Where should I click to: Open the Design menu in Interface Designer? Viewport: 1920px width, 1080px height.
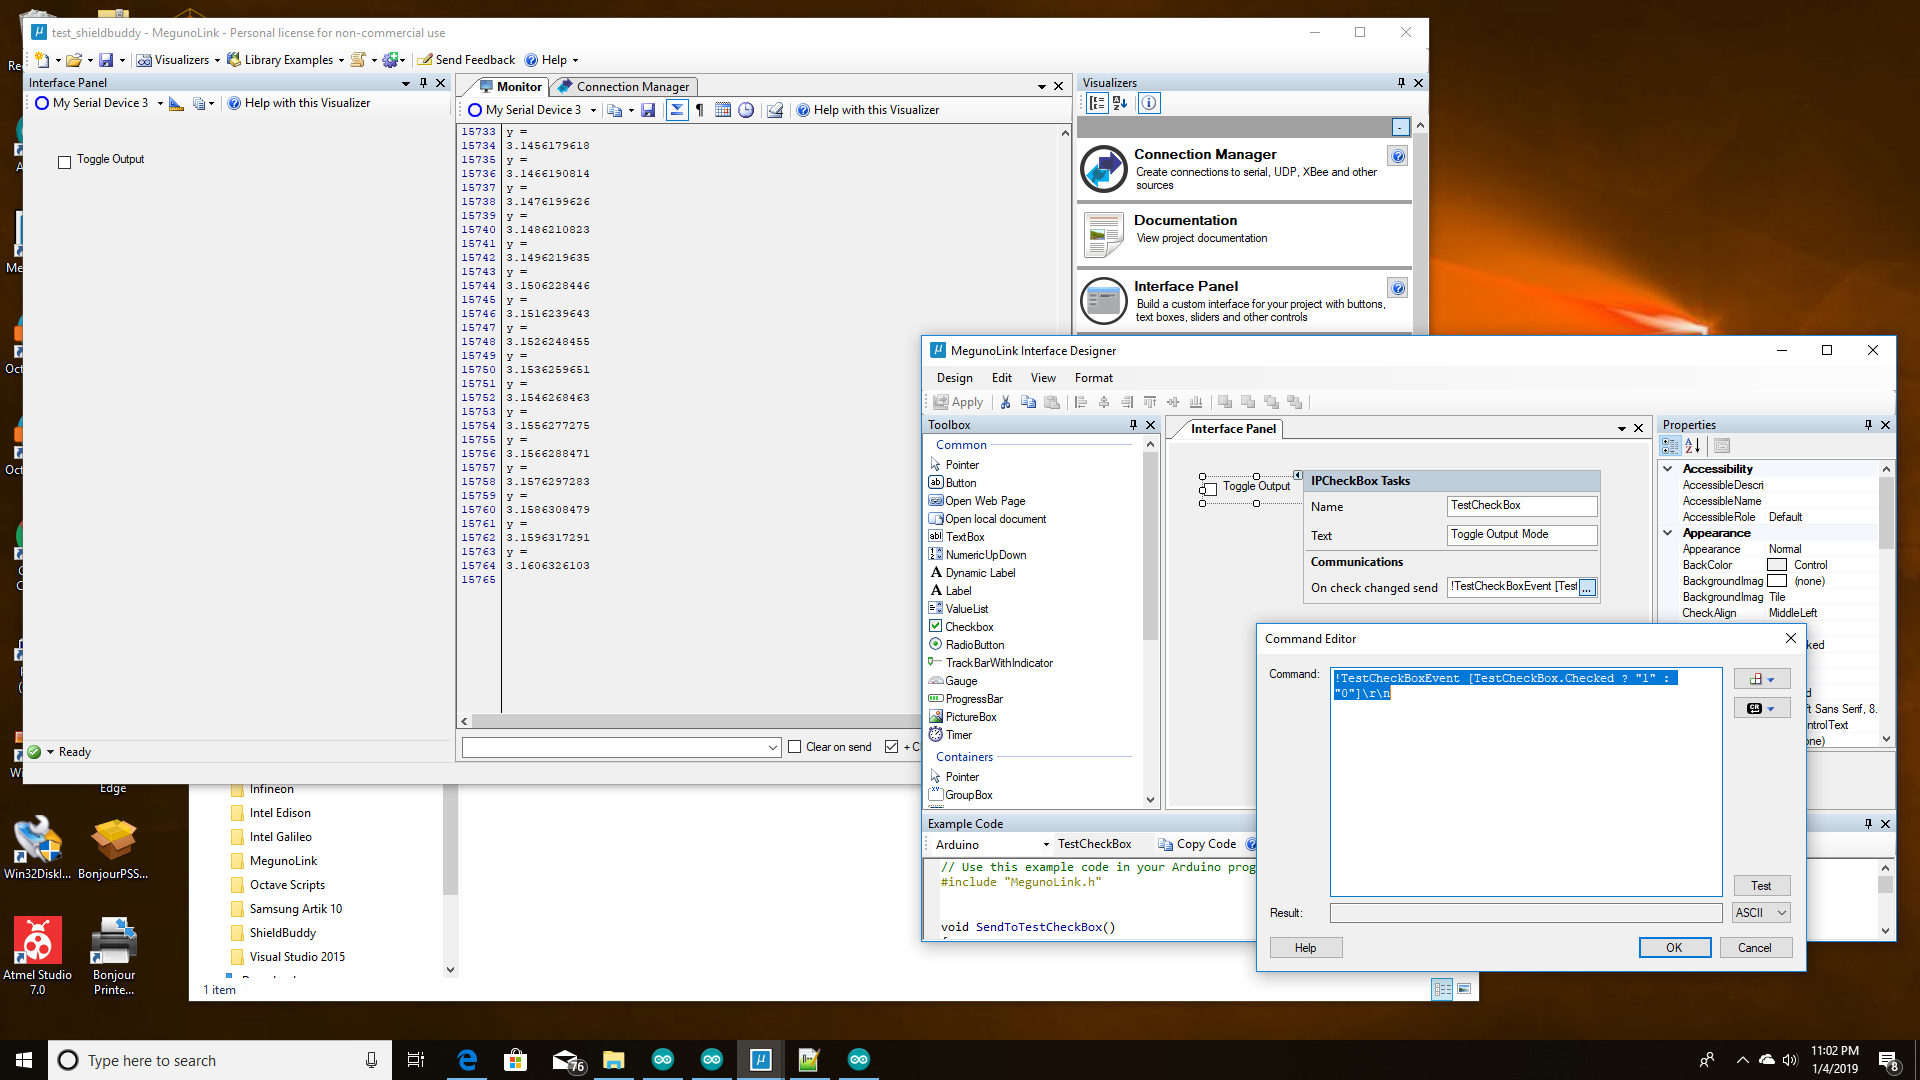[954, 378]
